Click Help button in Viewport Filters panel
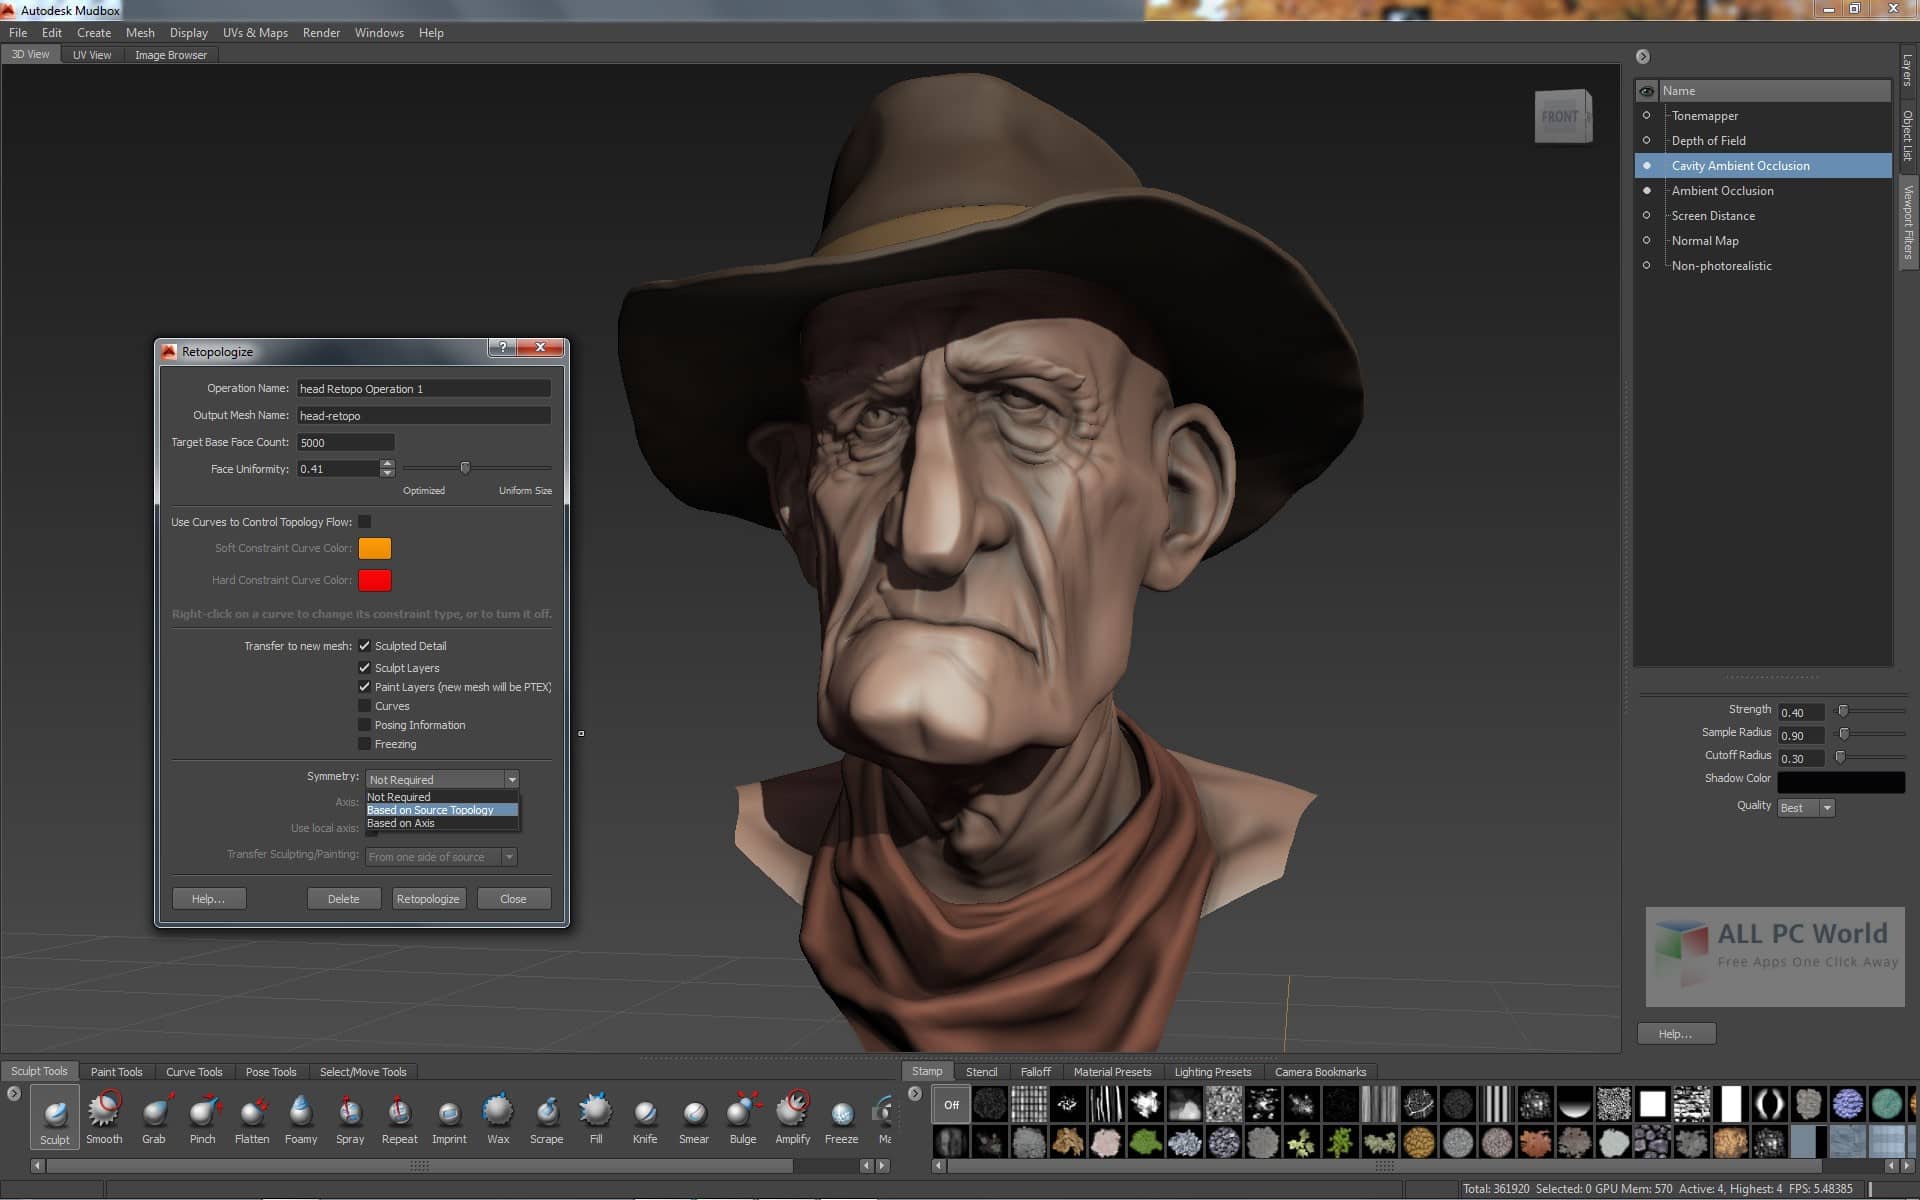Viewport: 1920px width, 1200px height. click(1676, 1033)
